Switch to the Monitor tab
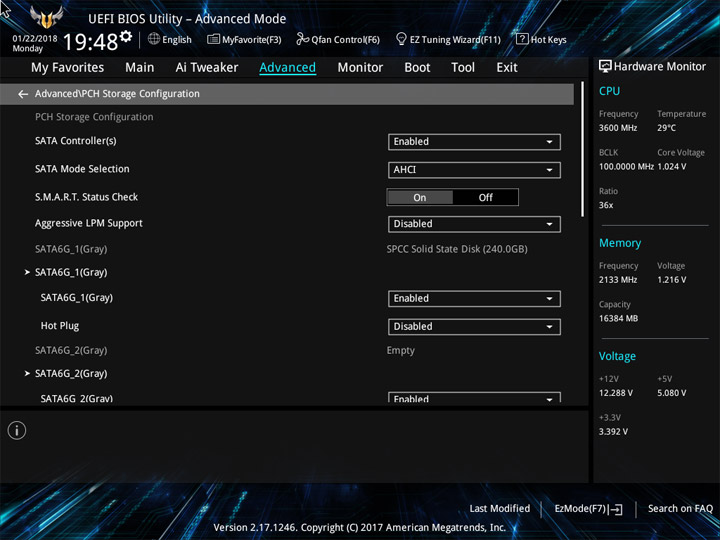The image size is (720, 540). click(x=360, y=68)
